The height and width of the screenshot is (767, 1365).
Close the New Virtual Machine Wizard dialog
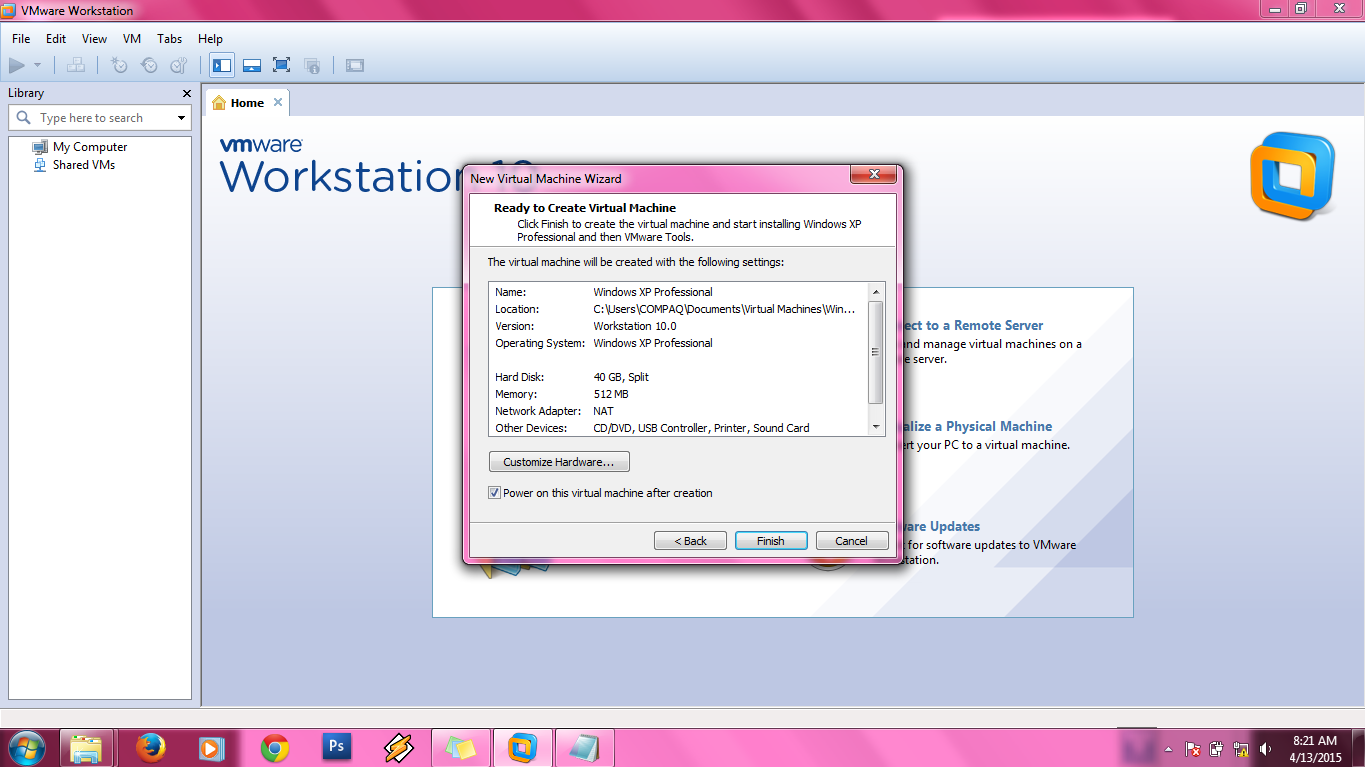tap(872, 175)
